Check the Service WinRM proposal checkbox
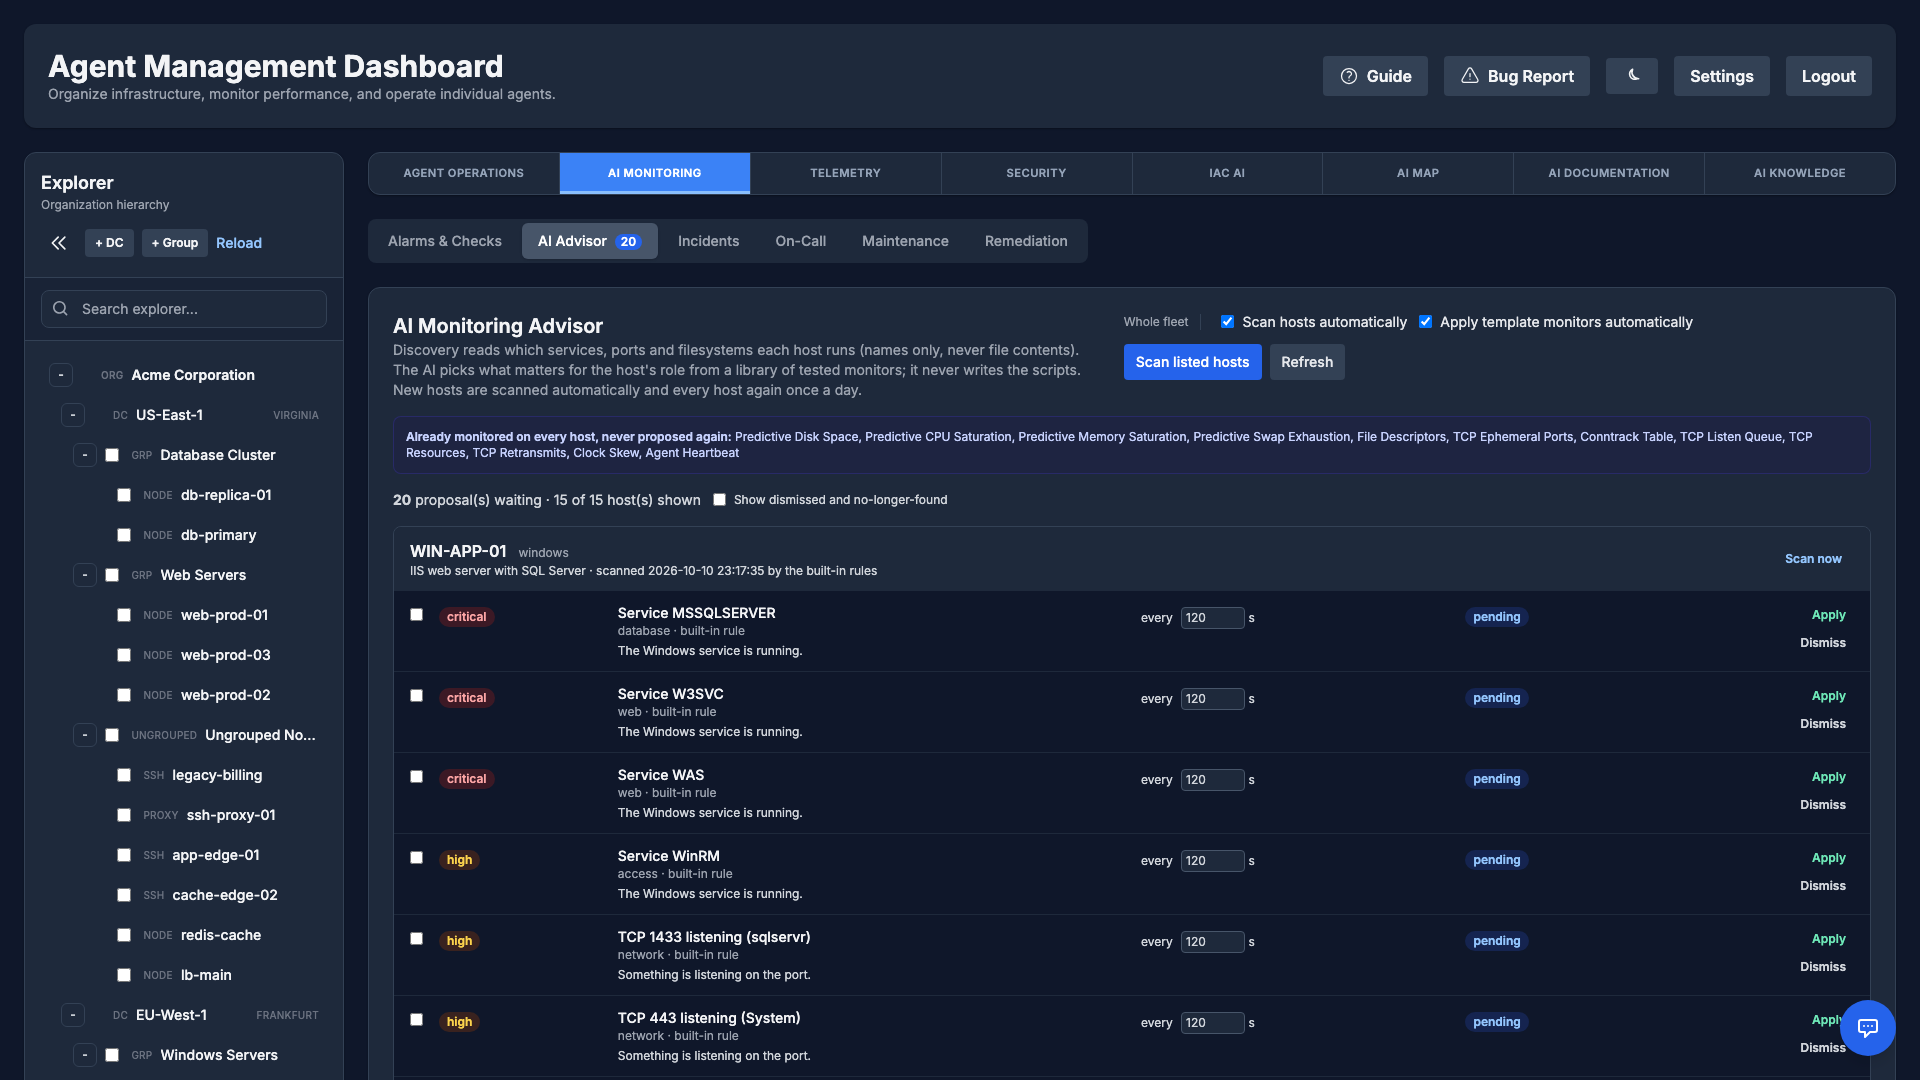The height and width of the screenshot is (1080, 1920). point(416,858)
